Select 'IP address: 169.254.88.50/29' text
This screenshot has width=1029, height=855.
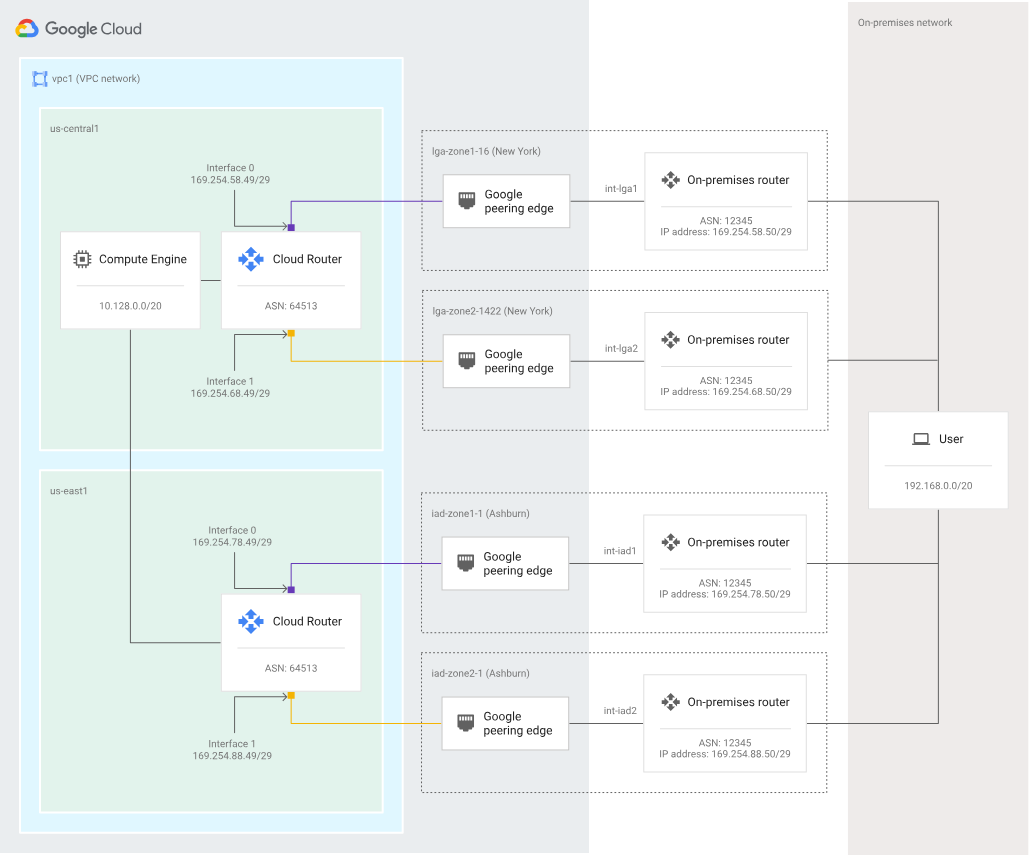[x=724, y=754]
